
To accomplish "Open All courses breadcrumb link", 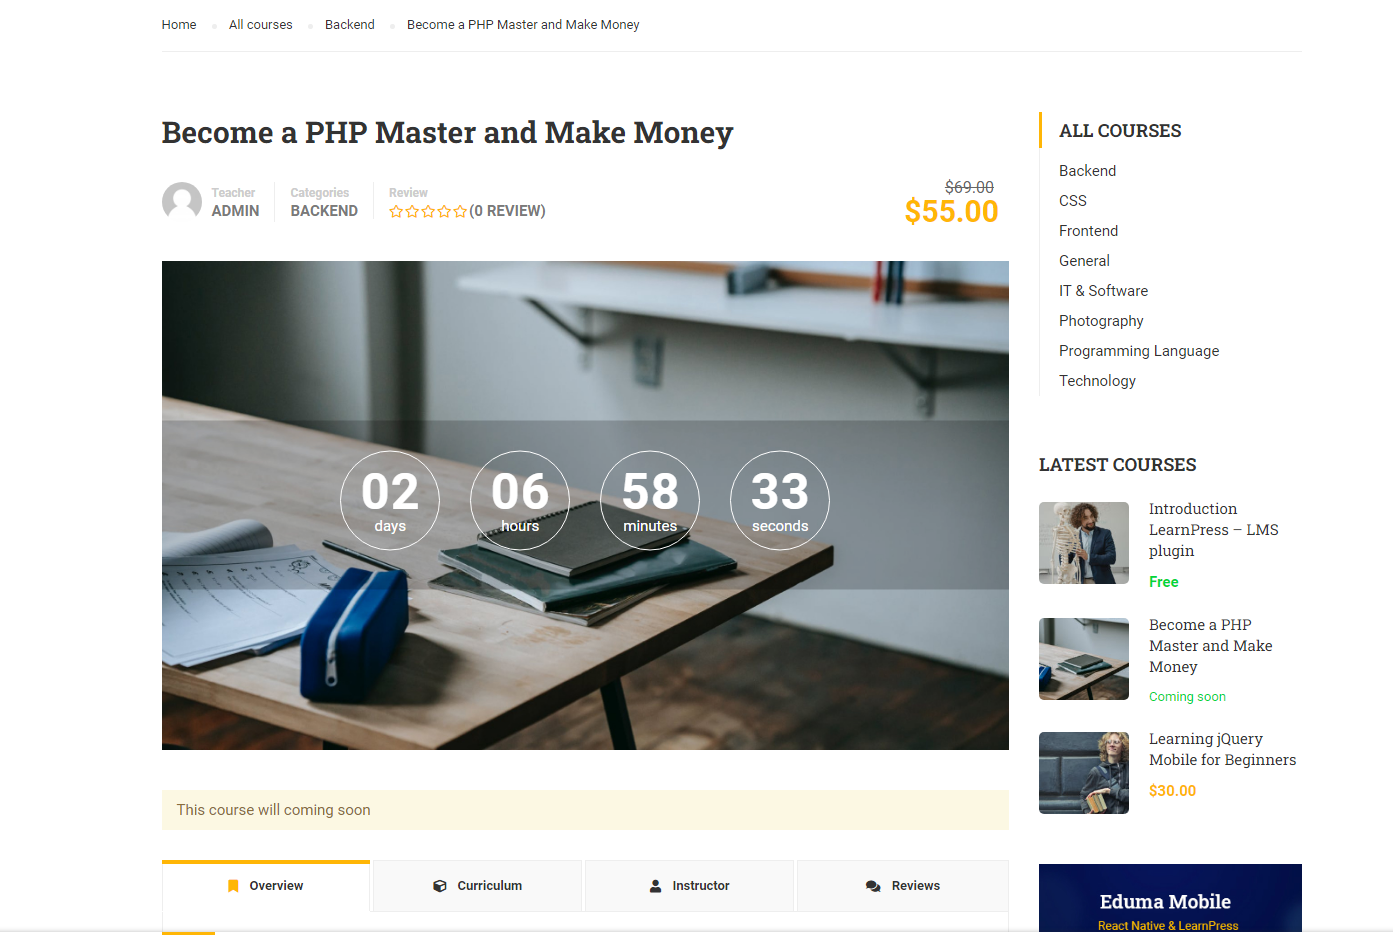I will (261, 25).
